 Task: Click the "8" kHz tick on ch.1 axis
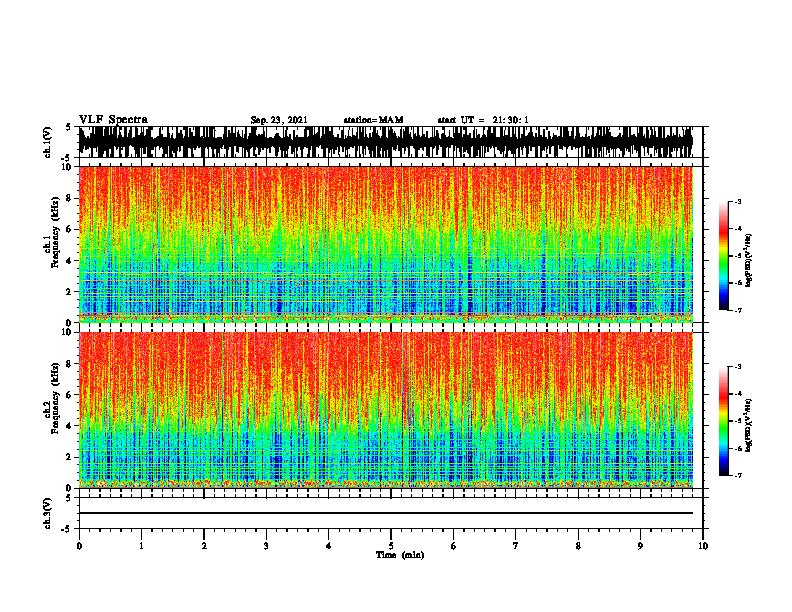70,198
